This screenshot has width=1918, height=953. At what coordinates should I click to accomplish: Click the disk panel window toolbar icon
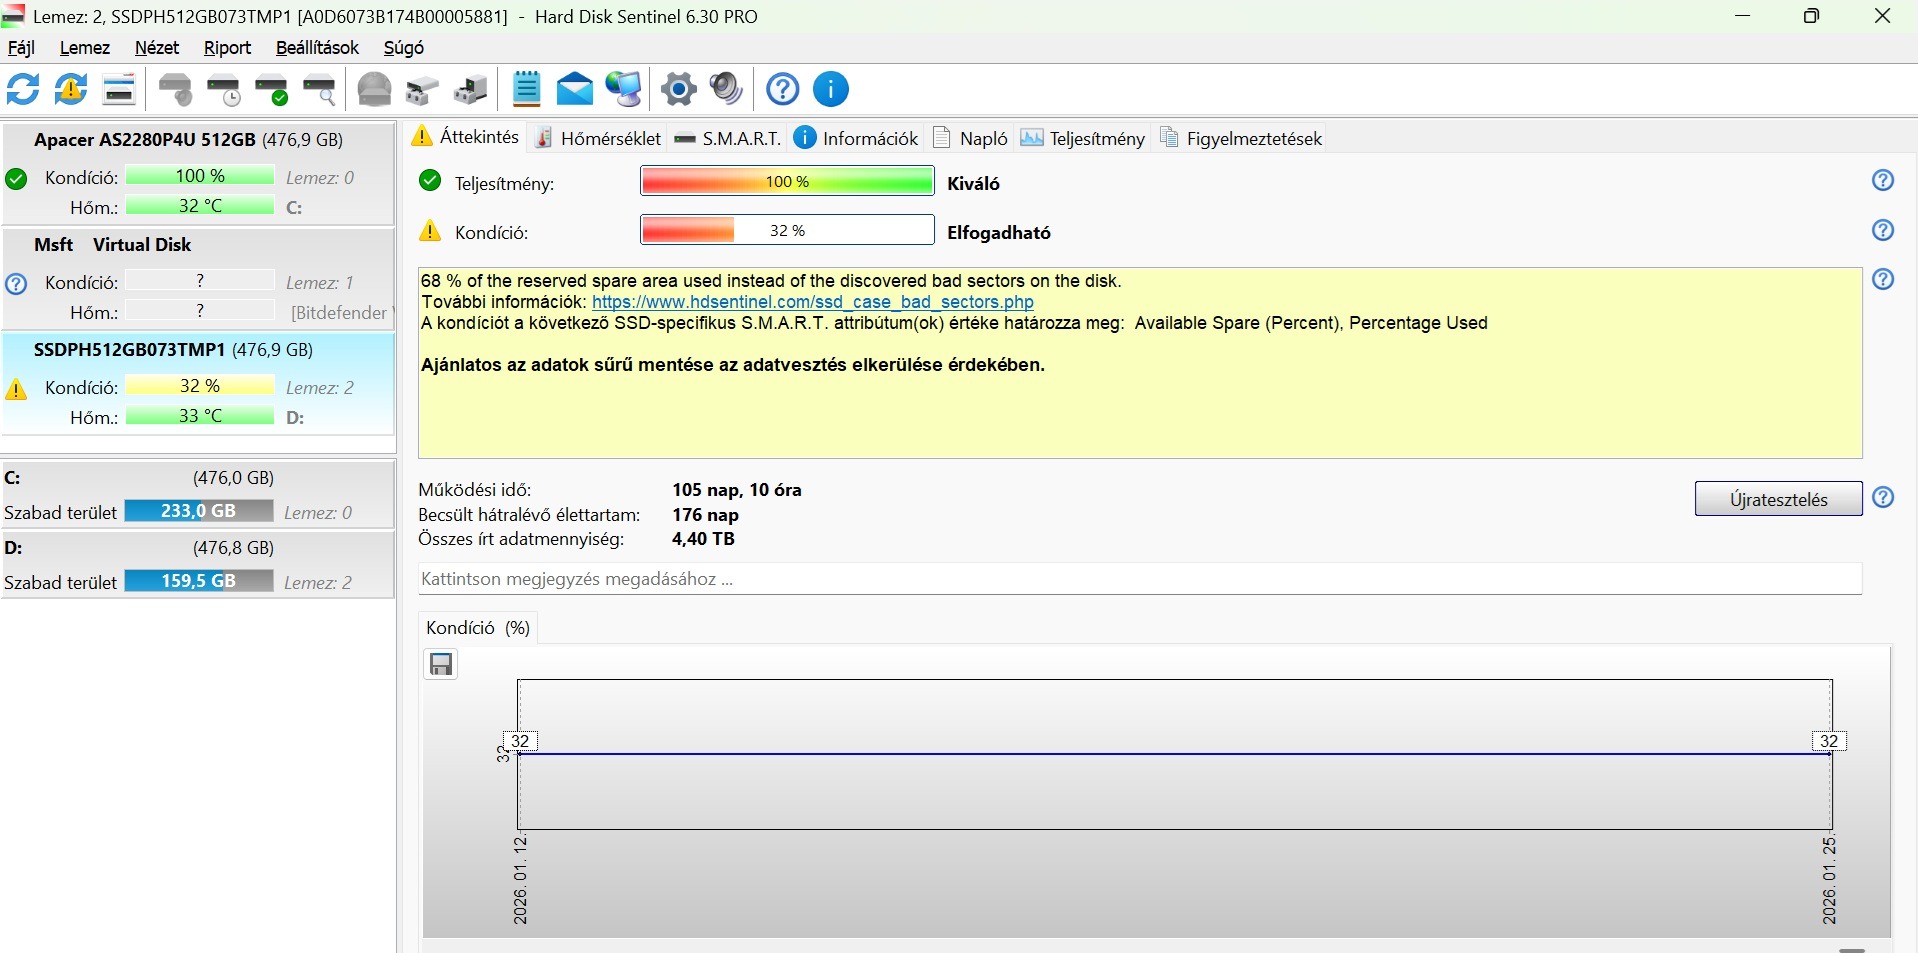pos(119,89)
